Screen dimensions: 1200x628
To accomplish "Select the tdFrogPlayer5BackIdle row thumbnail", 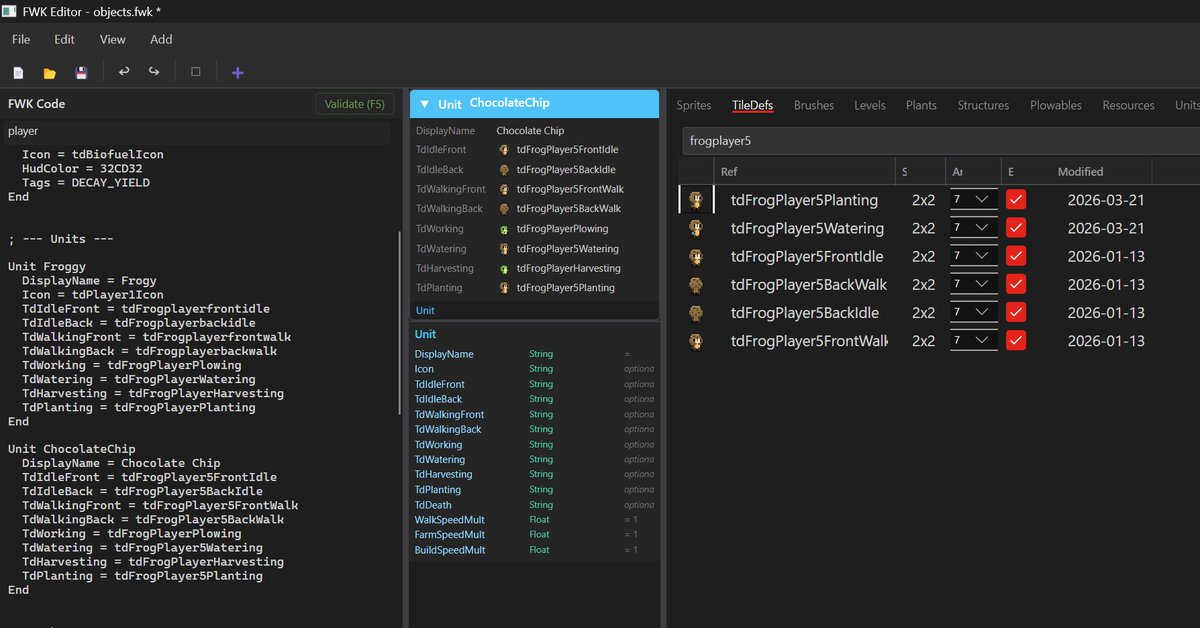I will (x=696, y=313).
